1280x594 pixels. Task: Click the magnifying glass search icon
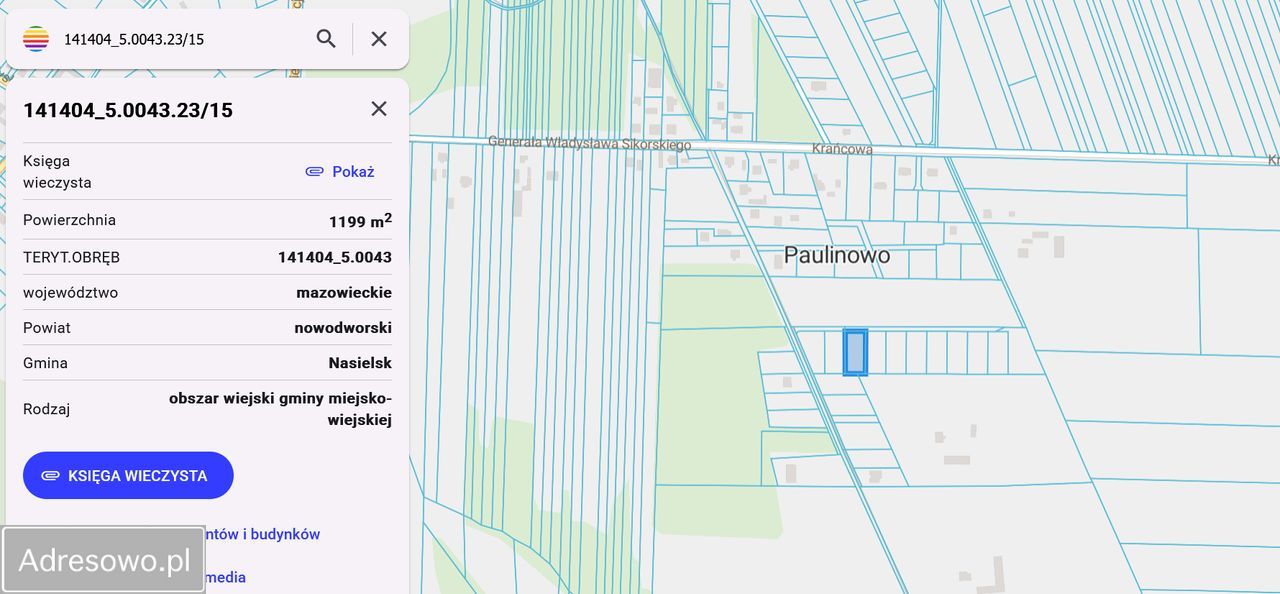click(x=325, y=38)
